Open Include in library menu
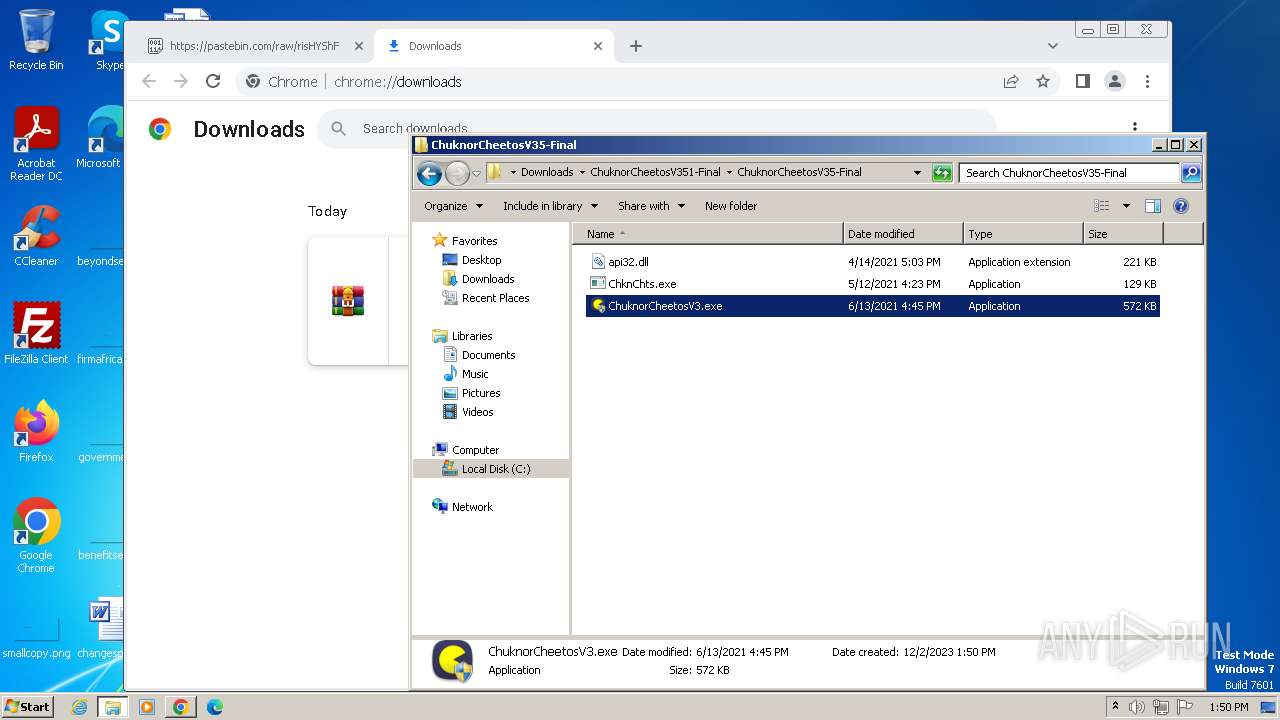 click(x=550, y=206)
